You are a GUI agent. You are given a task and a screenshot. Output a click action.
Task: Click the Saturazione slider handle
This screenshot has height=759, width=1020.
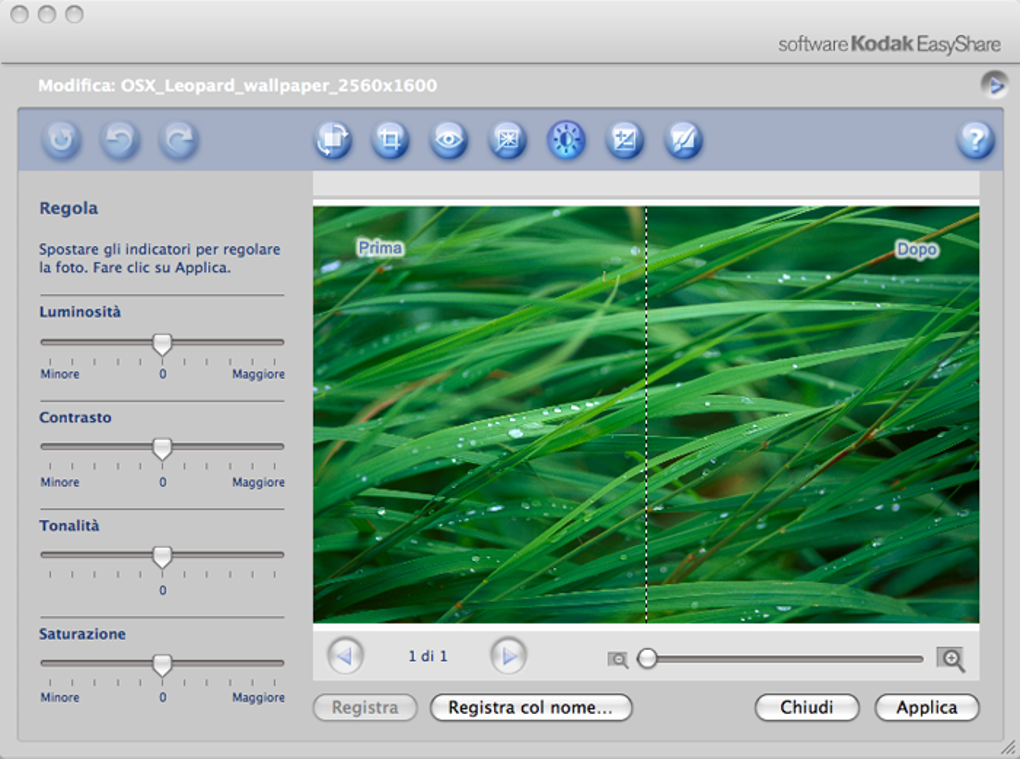pos(162,665)
